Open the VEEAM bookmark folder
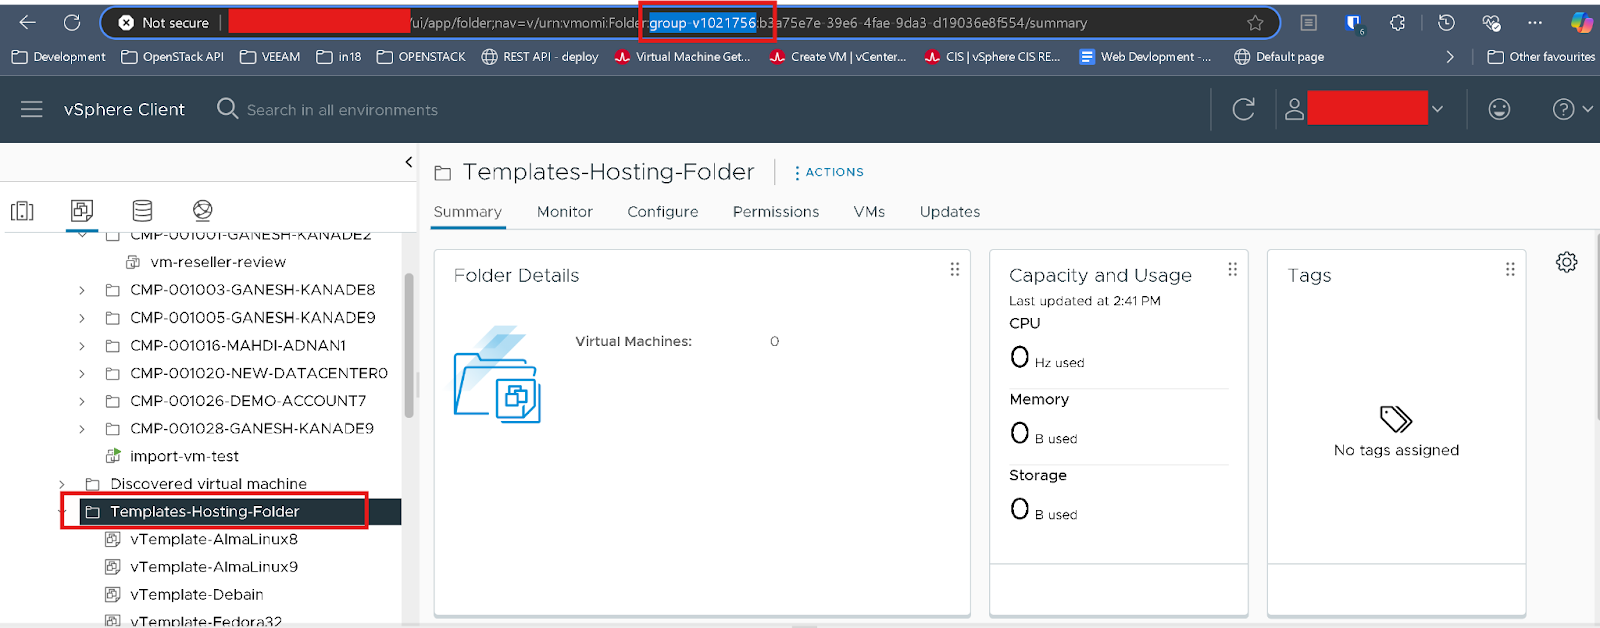Screen dimensions: 1600x628 (x=270, y=57)
